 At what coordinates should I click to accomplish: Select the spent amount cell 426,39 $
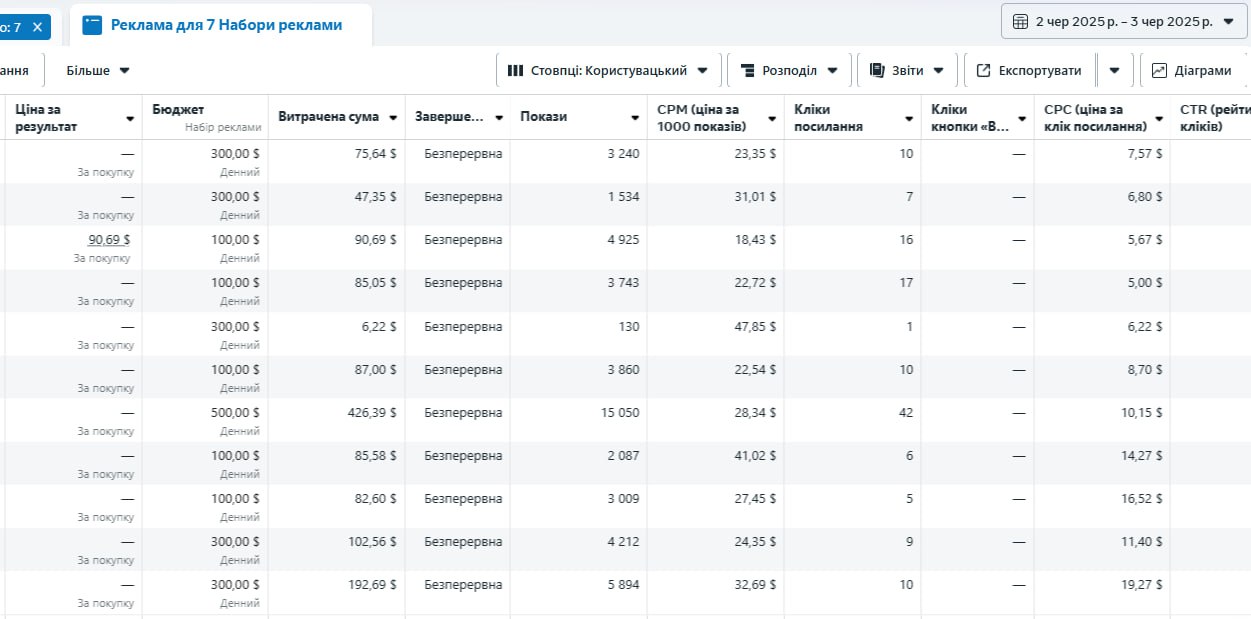click(372, 412)
